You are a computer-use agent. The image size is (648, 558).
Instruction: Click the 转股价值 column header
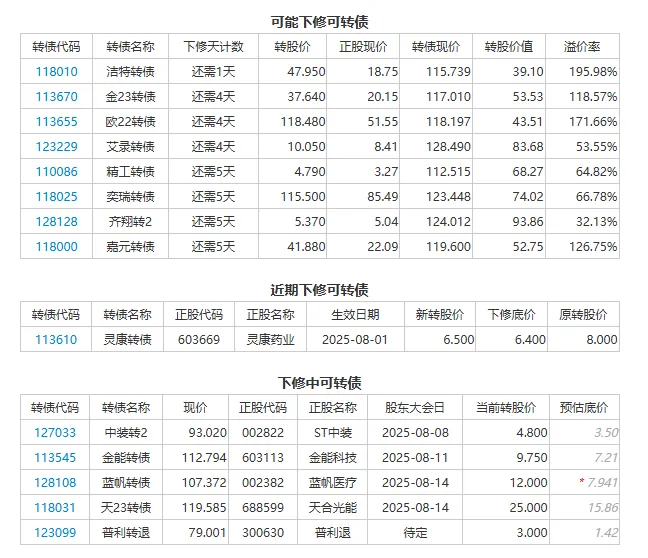509,46
